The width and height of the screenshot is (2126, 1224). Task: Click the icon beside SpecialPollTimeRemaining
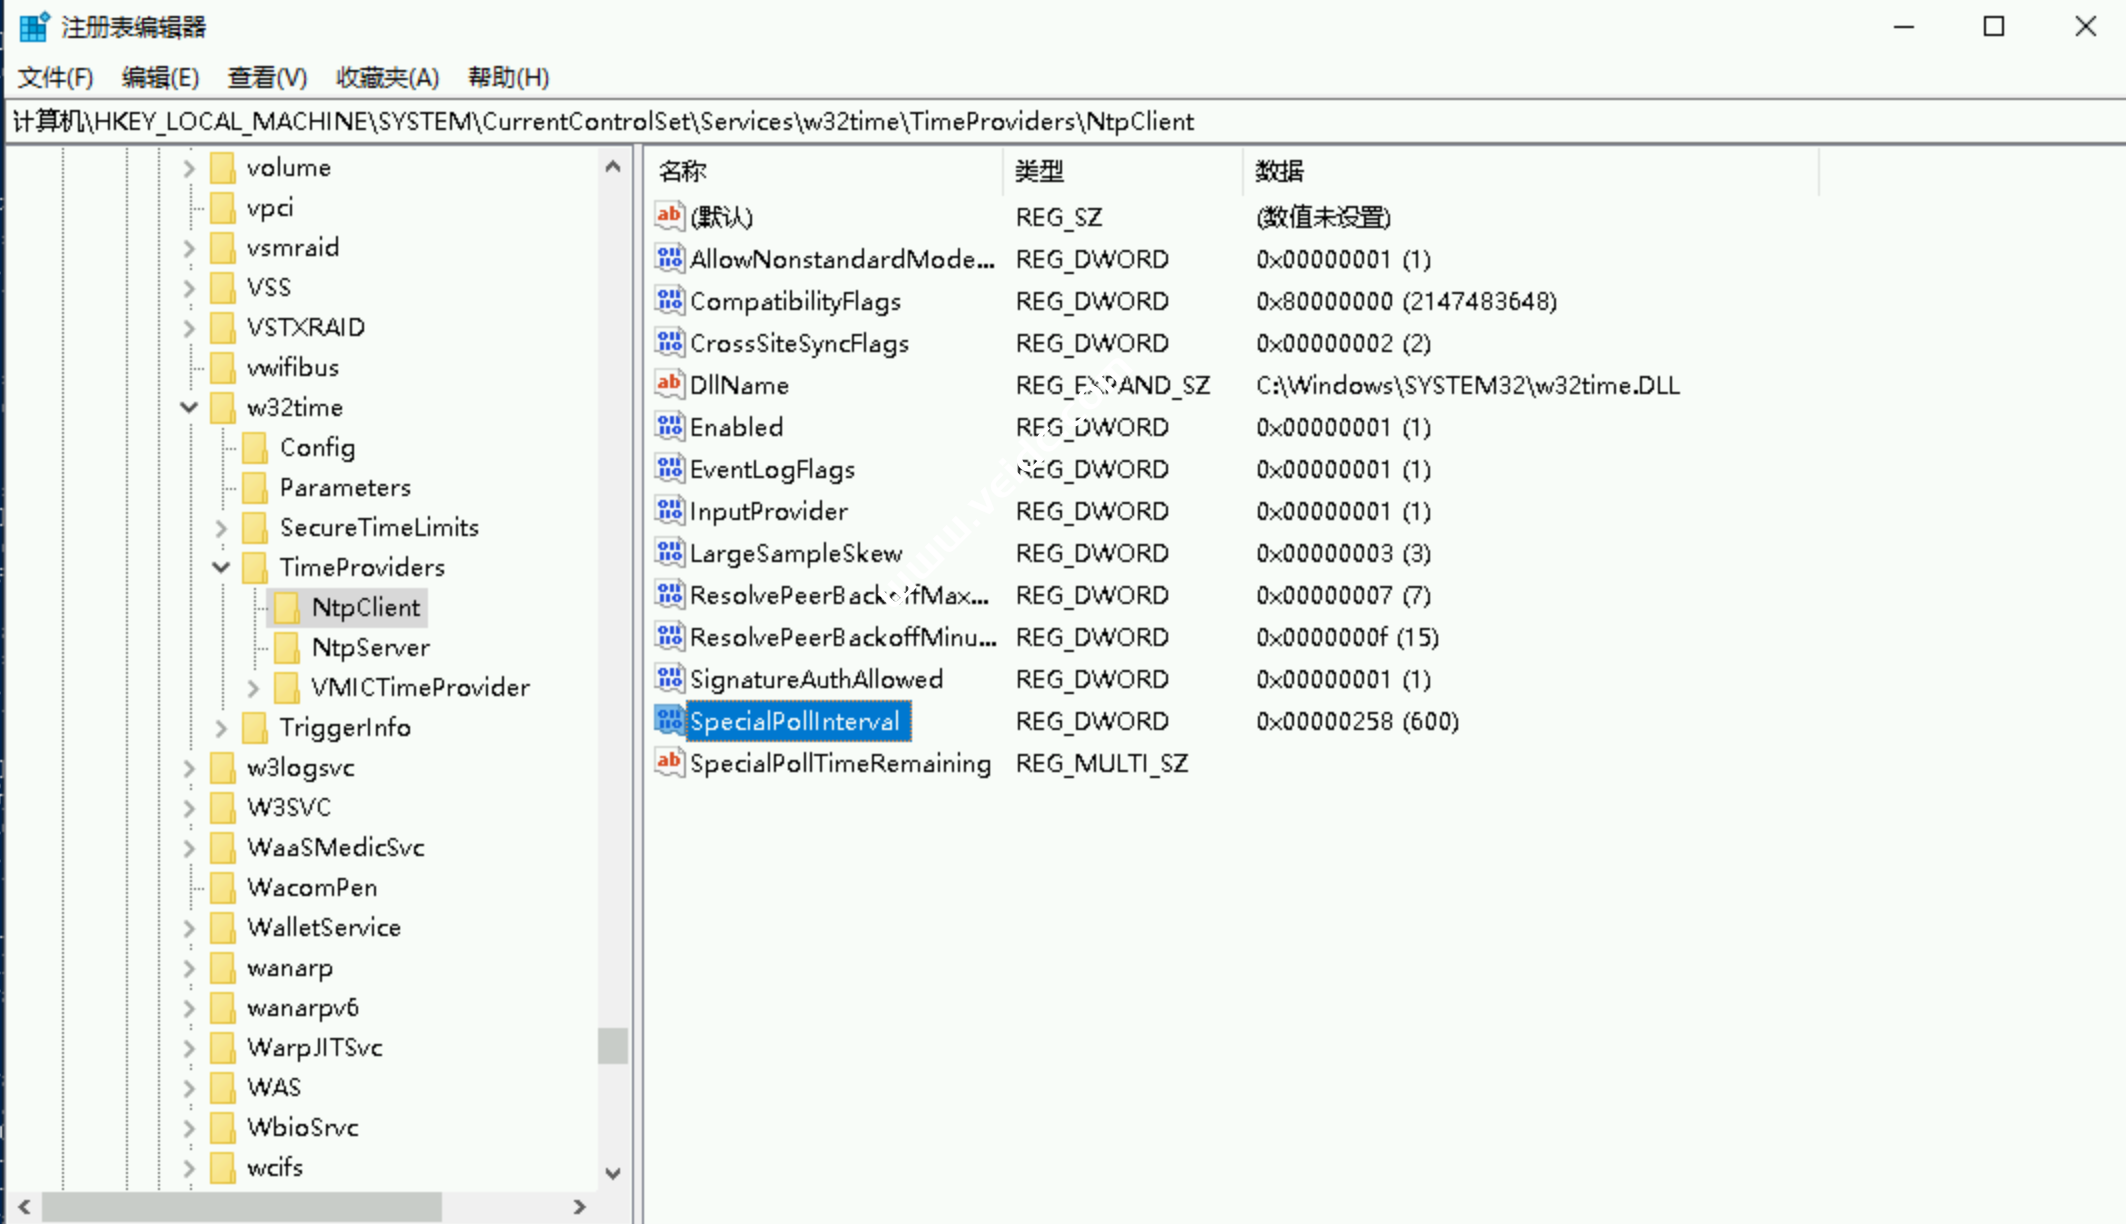(x=669, y=762)
